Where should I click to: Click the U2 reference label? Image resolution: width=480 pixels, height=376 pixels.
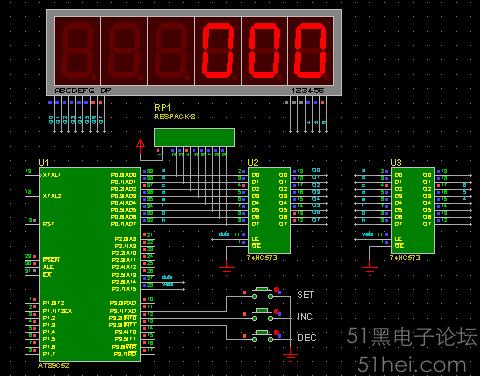[253, 163]
